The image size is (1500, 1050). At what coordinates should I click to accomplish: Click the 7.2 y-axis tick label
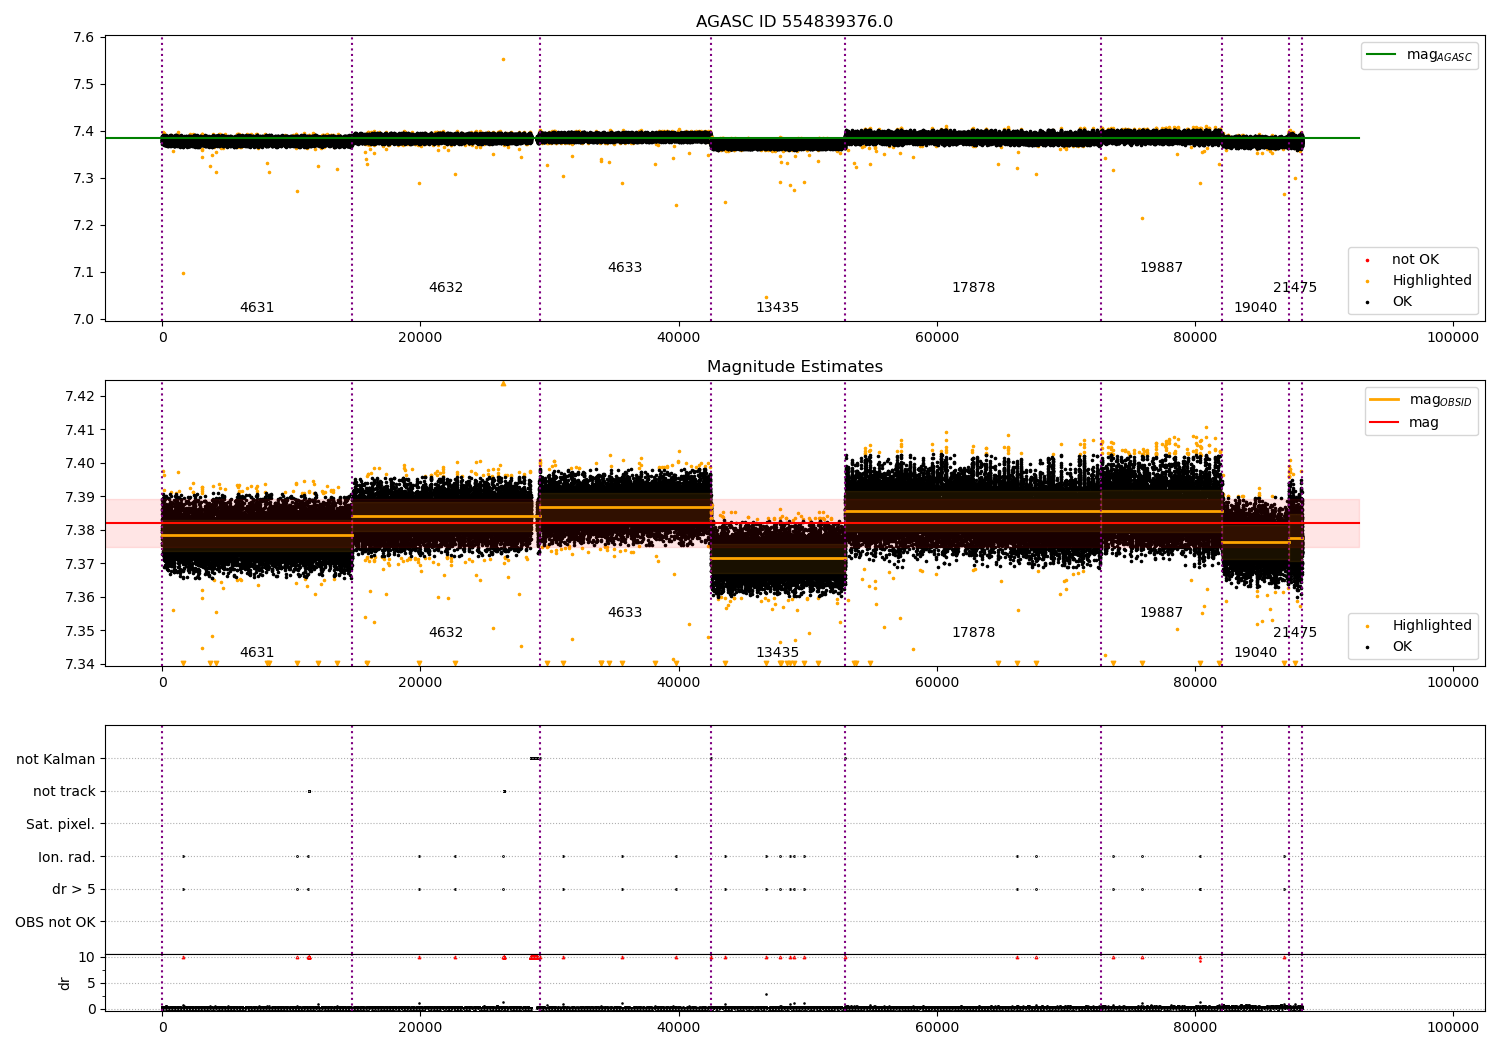84,226
